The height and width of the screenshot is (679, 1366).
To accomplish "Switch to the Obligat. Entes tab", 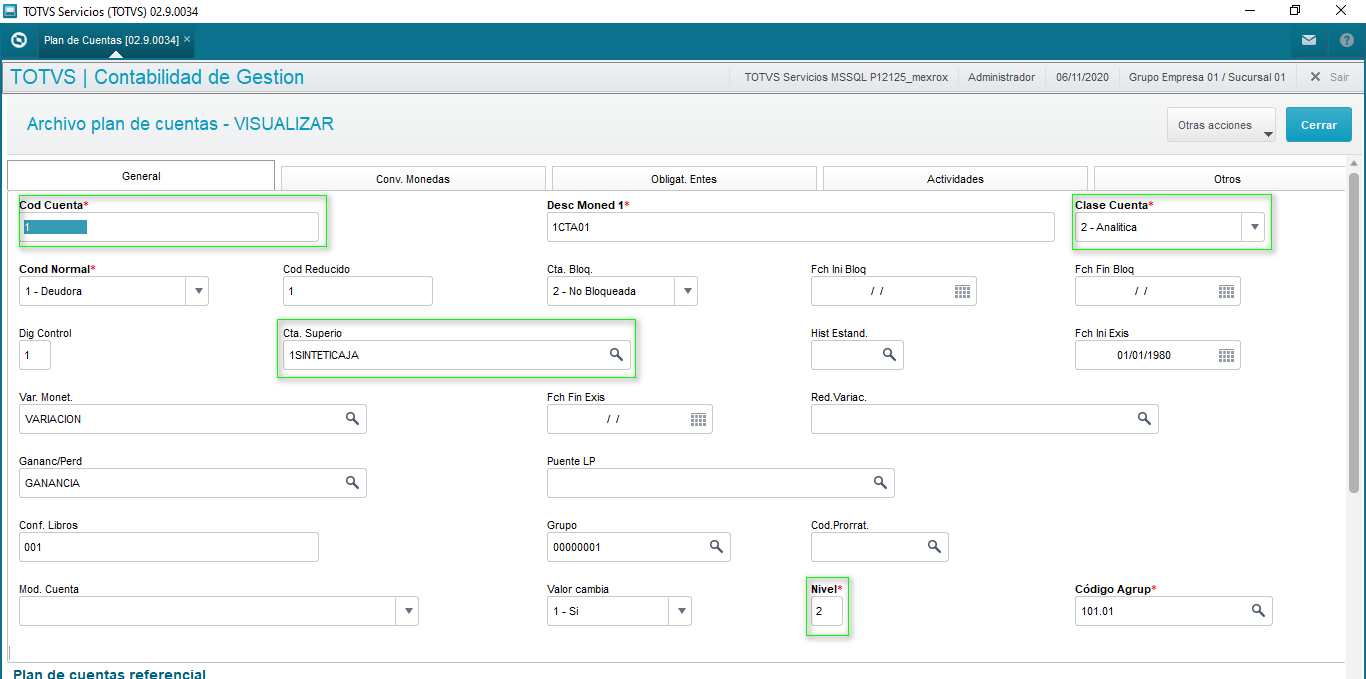I will [x=684, y=179].
